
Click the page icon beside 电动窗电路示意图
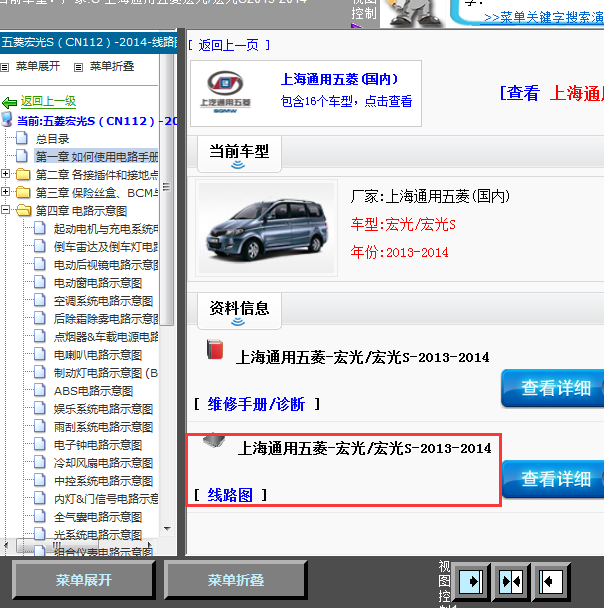[x=40, y=282]
